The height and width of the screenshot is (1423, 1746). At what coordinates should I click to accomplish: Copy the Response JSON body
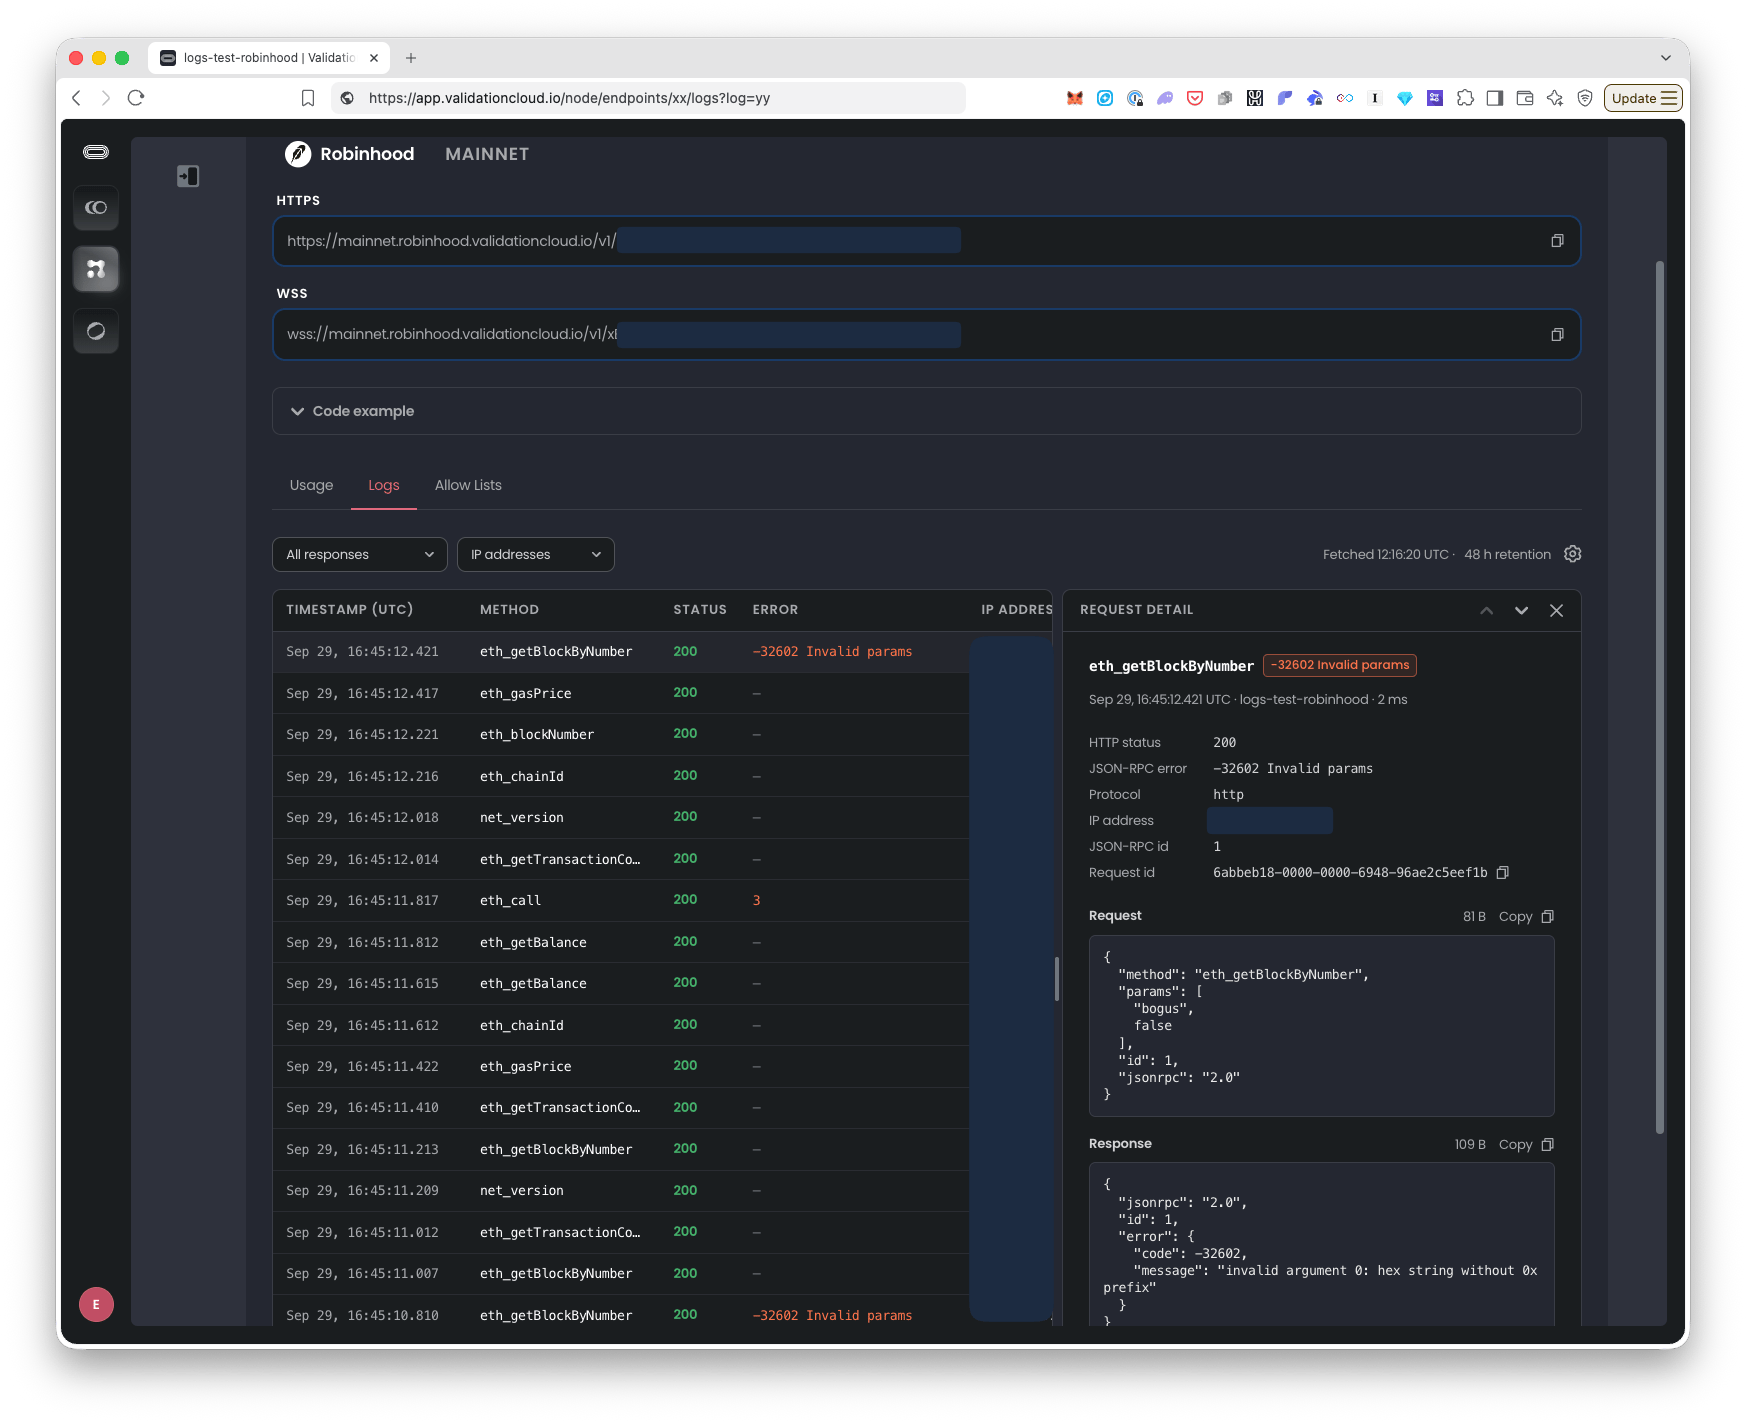click(x=1526, y=1144)
